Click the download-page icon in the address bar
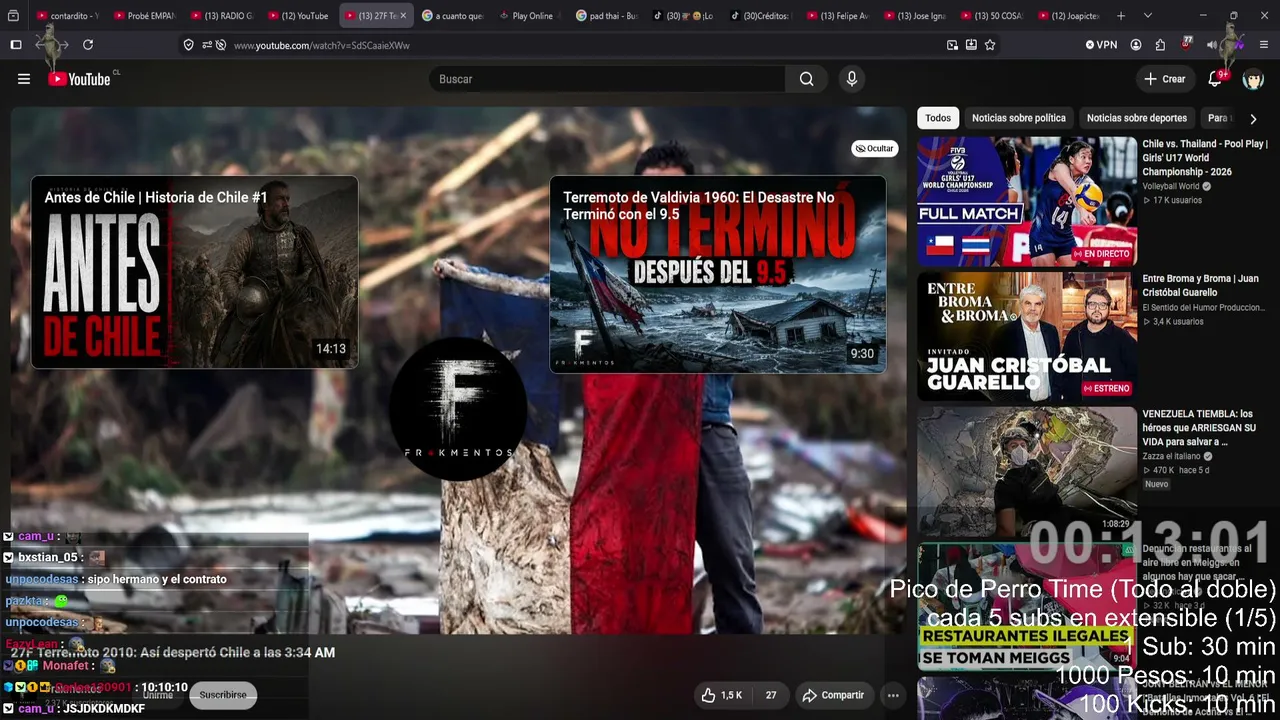This screenshot has width=1280, height=720. click(x=971, y=45)
